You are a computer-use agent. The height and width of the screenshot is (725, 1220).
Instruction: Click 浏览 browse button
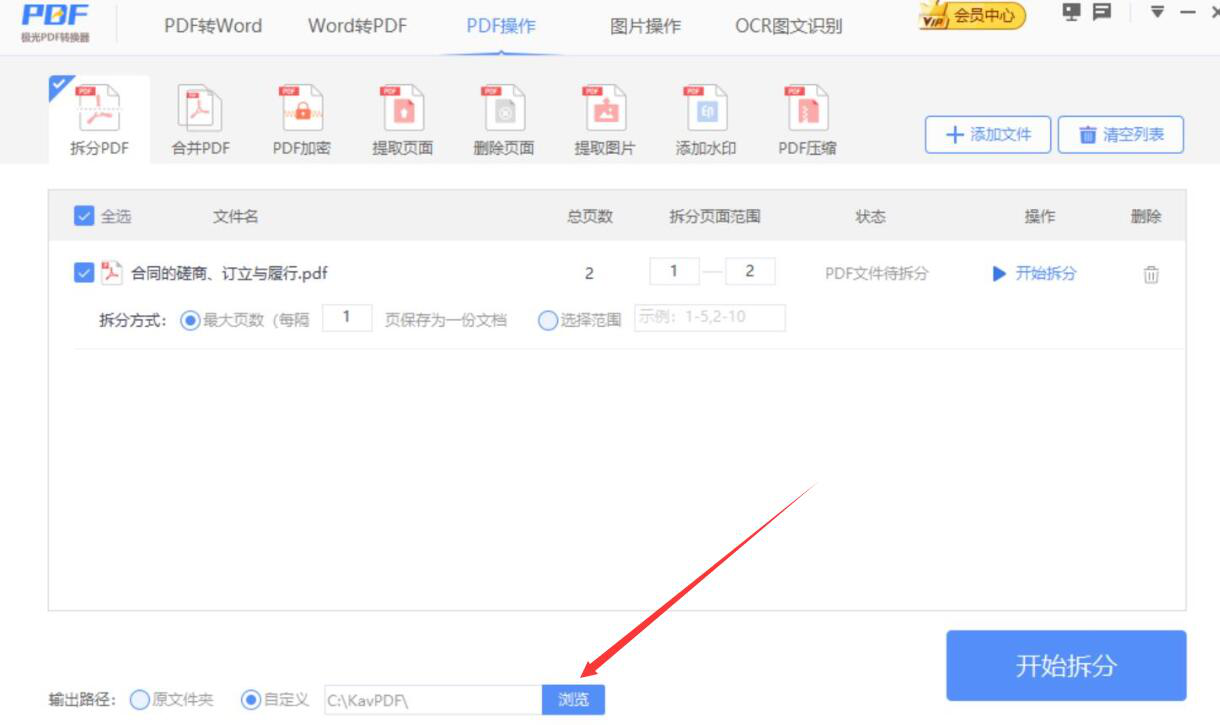pos(574,700)
